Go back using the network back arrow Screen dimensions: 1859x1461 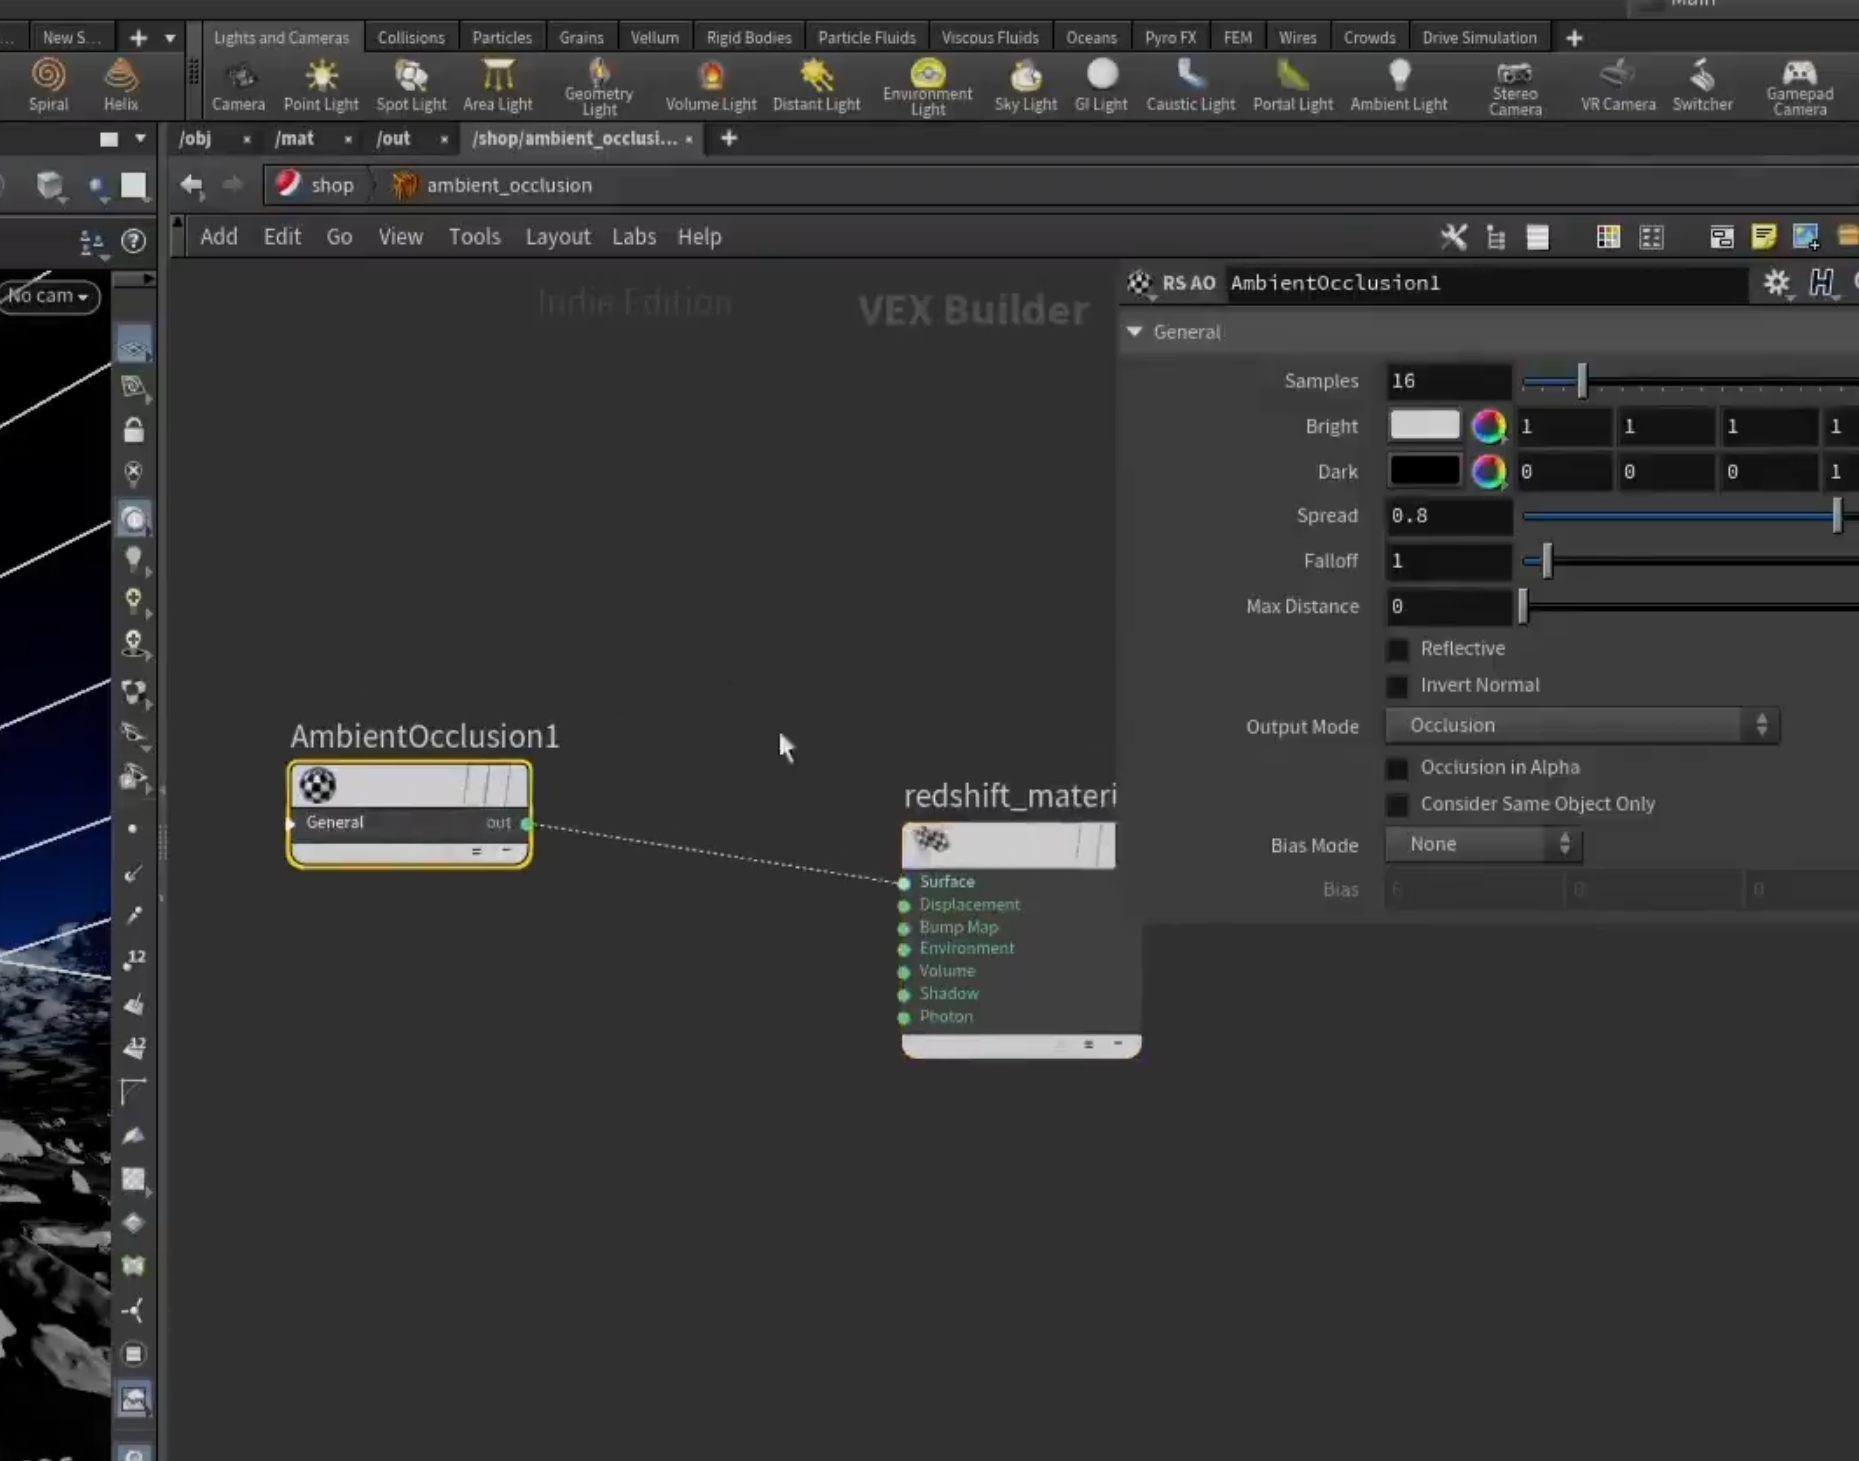pos(191,185)
